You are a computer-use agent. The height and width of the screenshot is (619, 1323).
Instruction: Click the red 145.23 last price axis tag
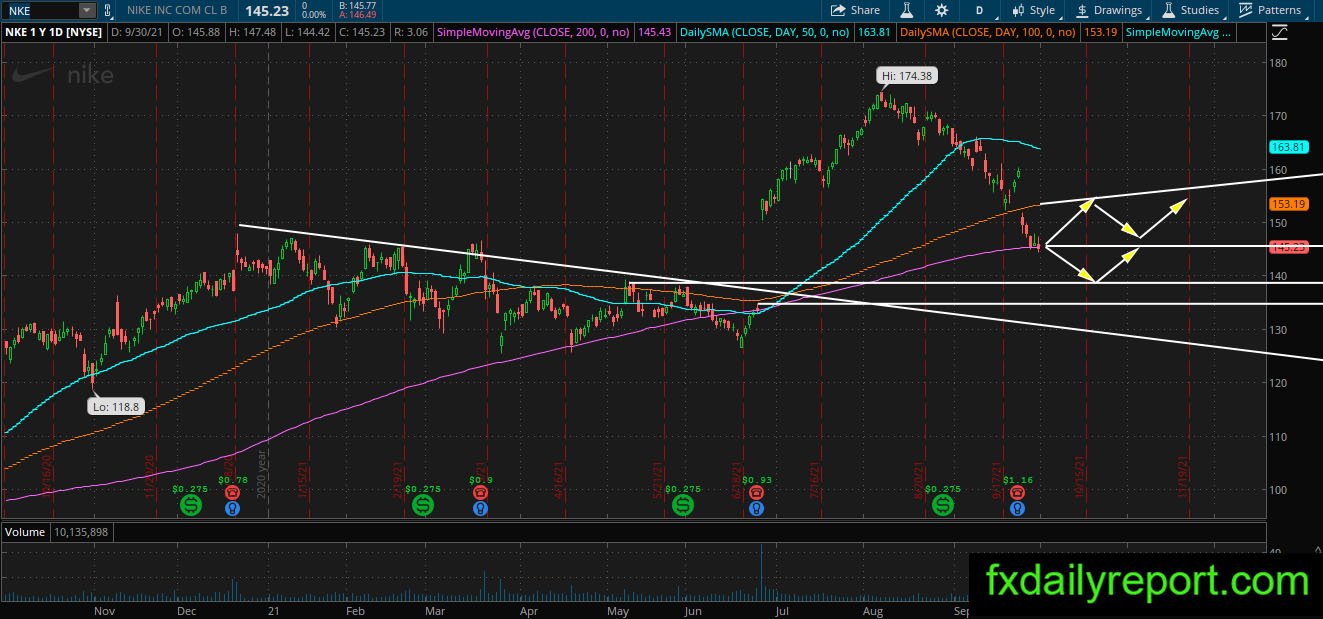point(1288,247)
